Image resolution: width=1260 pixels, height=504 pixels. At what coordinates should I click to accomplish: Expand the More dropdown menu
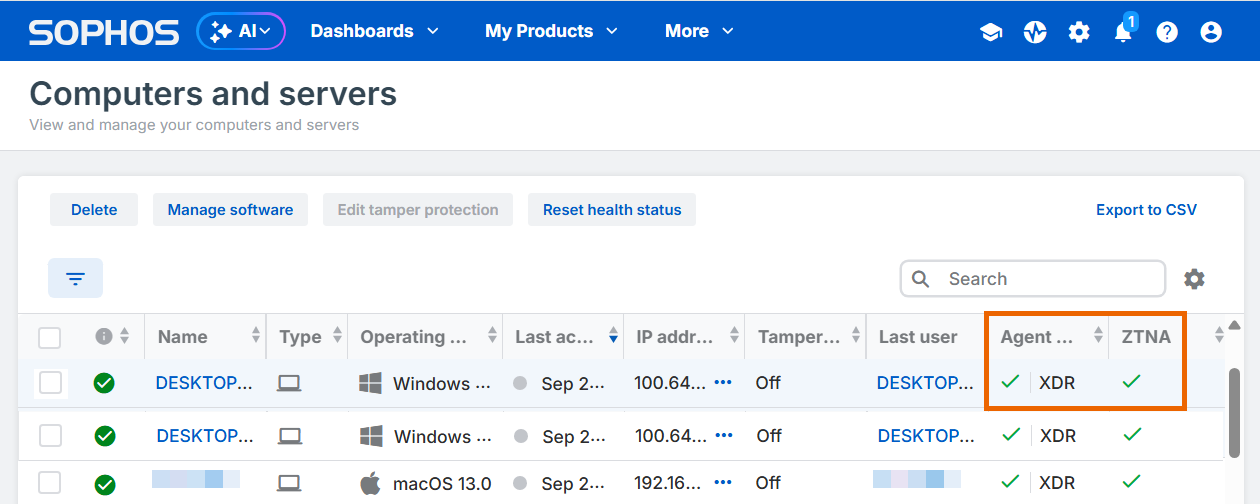(x=699, y=31)
